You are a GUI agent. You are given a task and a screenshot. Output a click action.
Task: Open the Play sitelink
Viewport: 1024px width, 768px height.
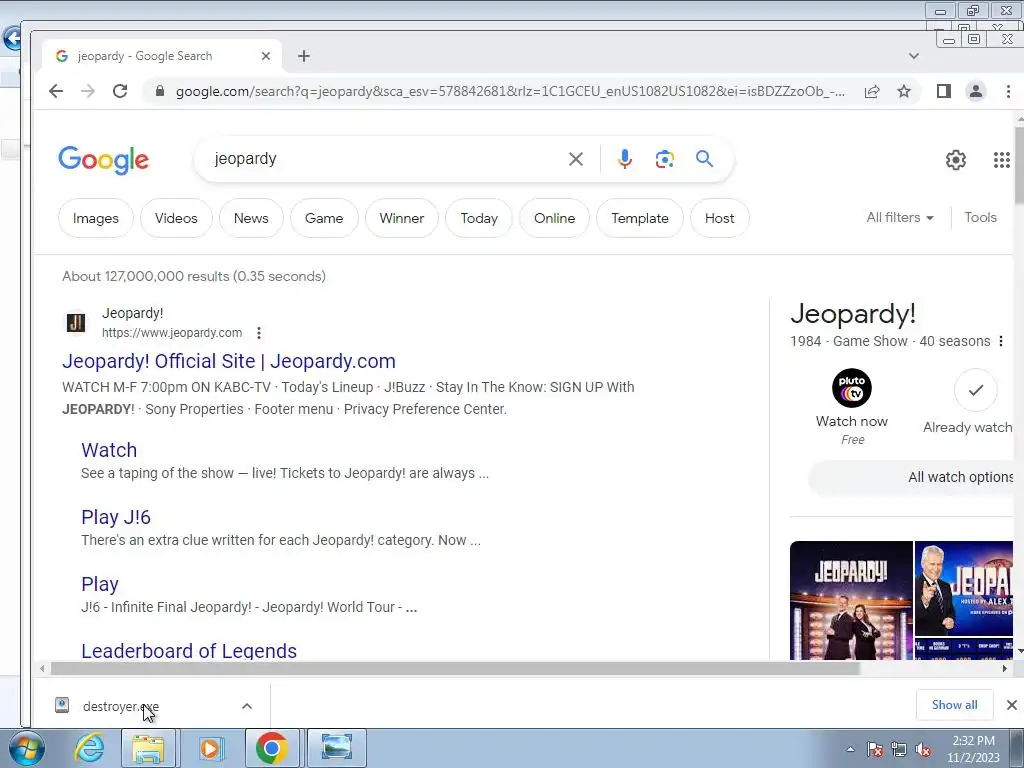click(x=100, y=584)
